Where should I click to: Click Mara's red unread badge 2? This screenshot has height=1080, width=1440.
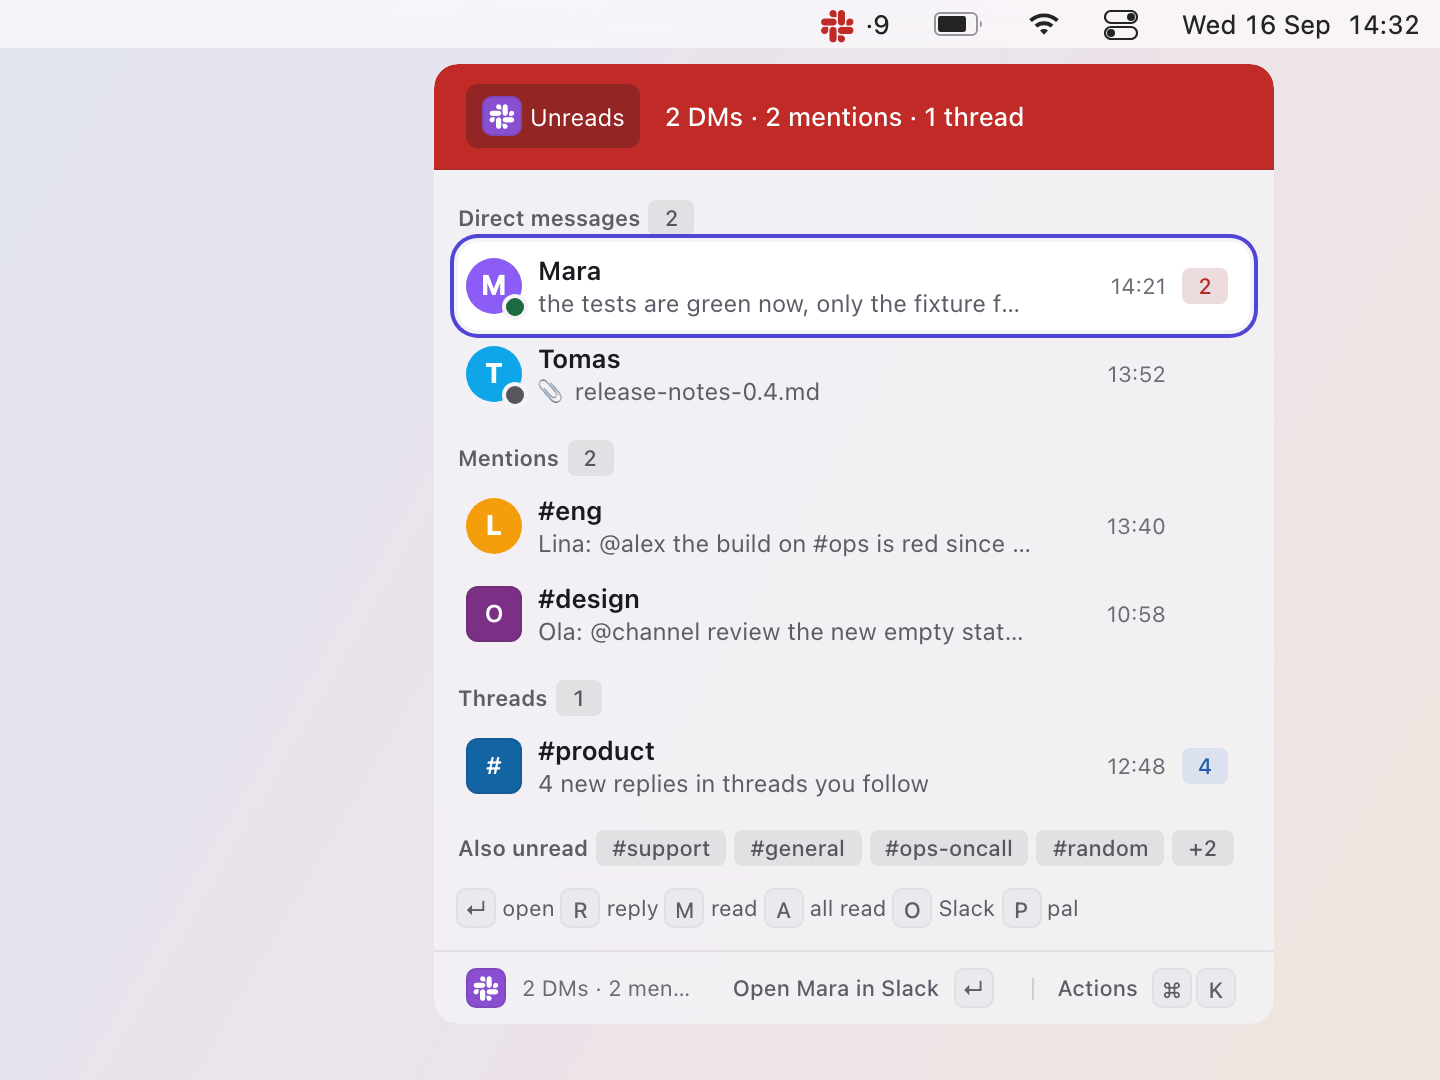1205,286
